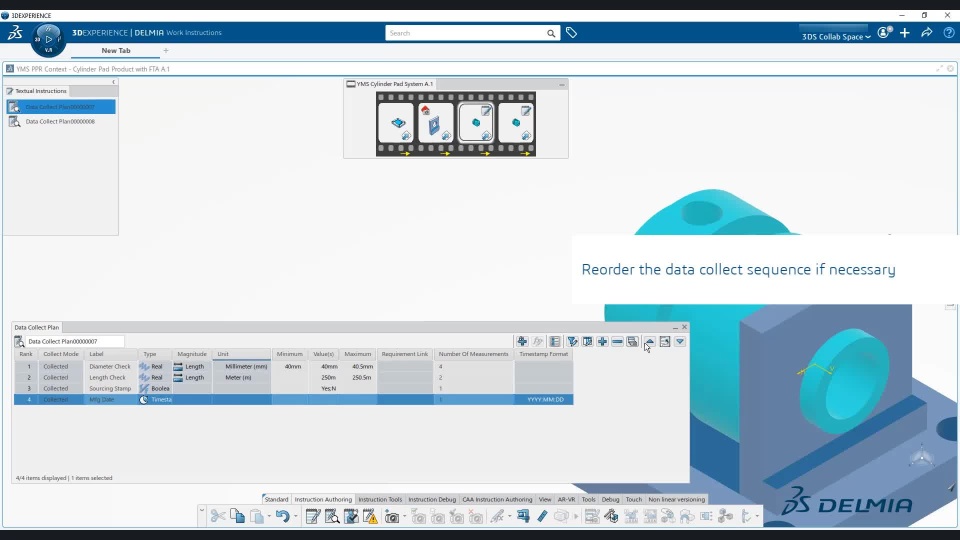This screenshot has width=960, height=540.
Task: Click the Paste icon in the bottom toolbar
Action: pos(257,517)
